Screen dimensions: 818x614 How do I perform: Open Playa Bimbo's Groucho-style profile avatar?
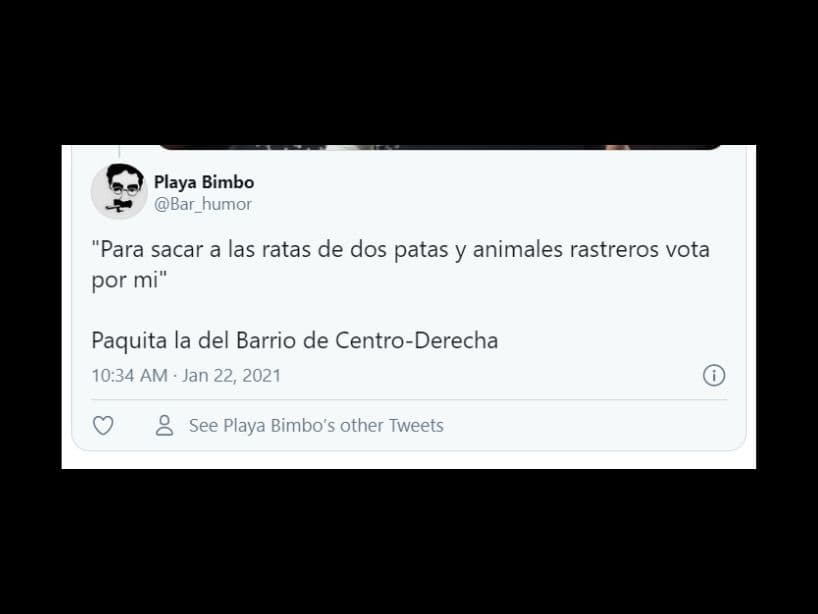point(119,191)
